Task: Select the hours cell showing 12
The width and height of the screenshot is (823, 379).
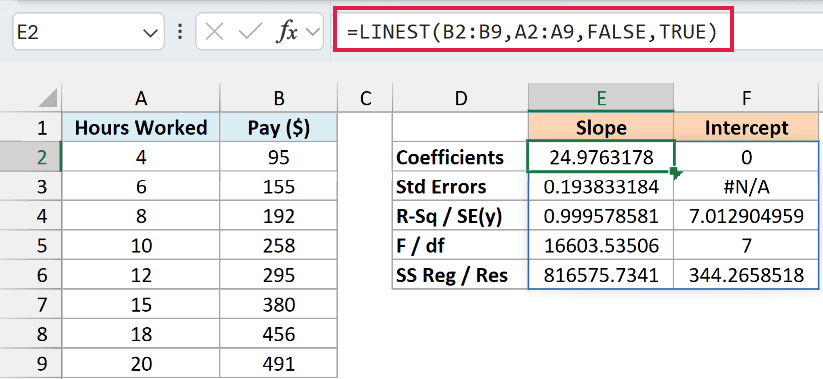Action: 141,275
